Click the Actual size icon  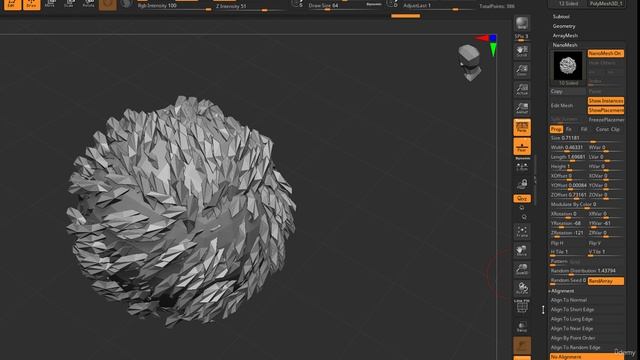[522, 89]
